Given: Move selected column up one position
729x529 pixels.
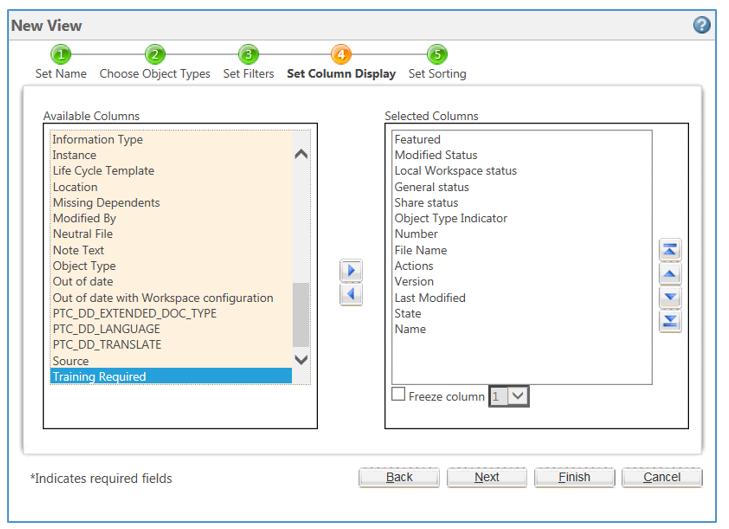Looking at the screenshot, I should [670, 273].
